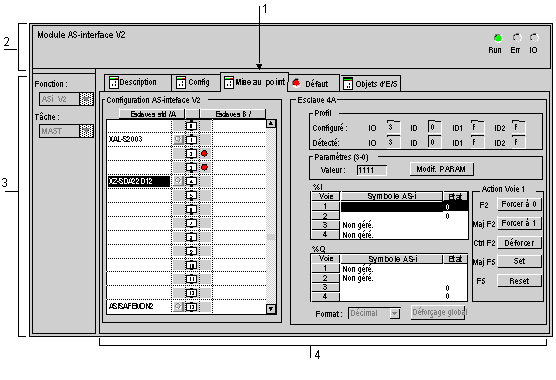This screenshot has width=556, height=380.
Task: Open the Défaut tab
Action: (314, 83)
